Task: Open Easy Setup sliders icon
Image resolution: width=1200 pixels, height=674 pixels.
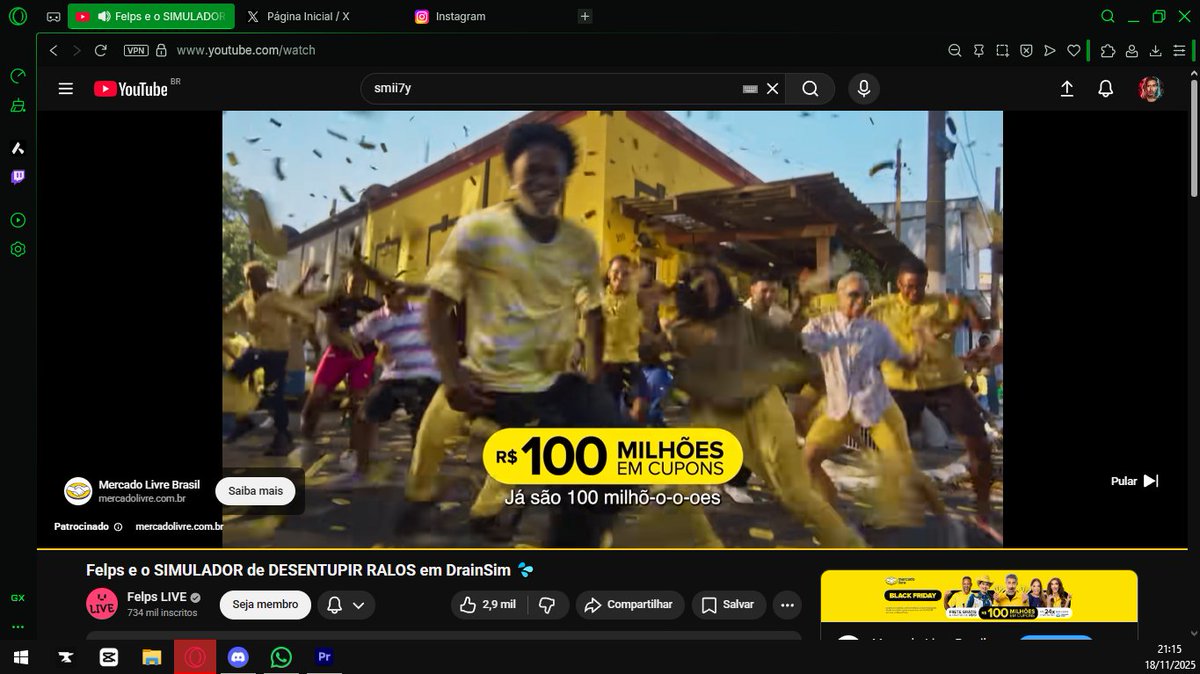Action: [1180, 50]
